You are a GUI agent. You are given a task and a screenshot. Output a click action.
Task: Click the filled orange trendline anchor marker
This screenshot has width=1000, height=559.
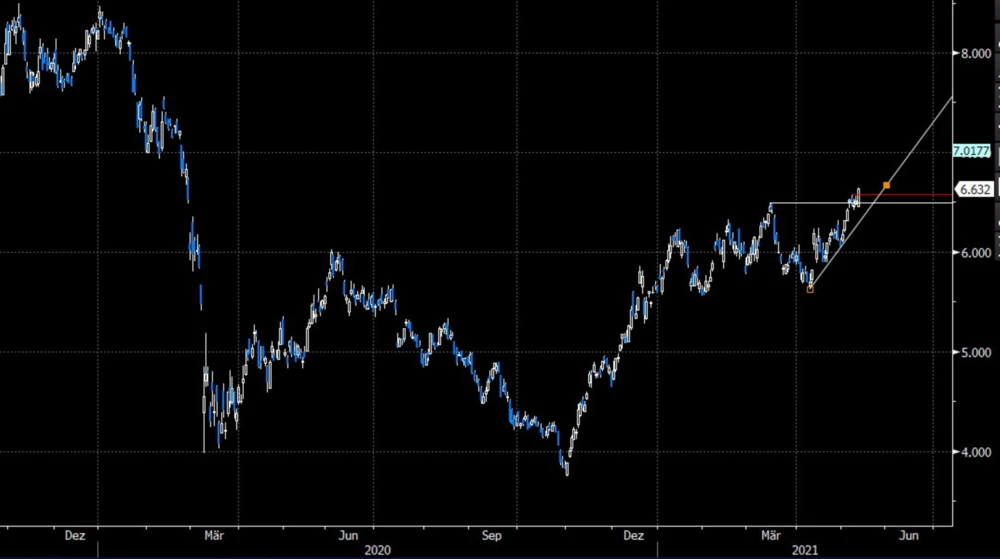pyautogui.click(x=887, y=185)
